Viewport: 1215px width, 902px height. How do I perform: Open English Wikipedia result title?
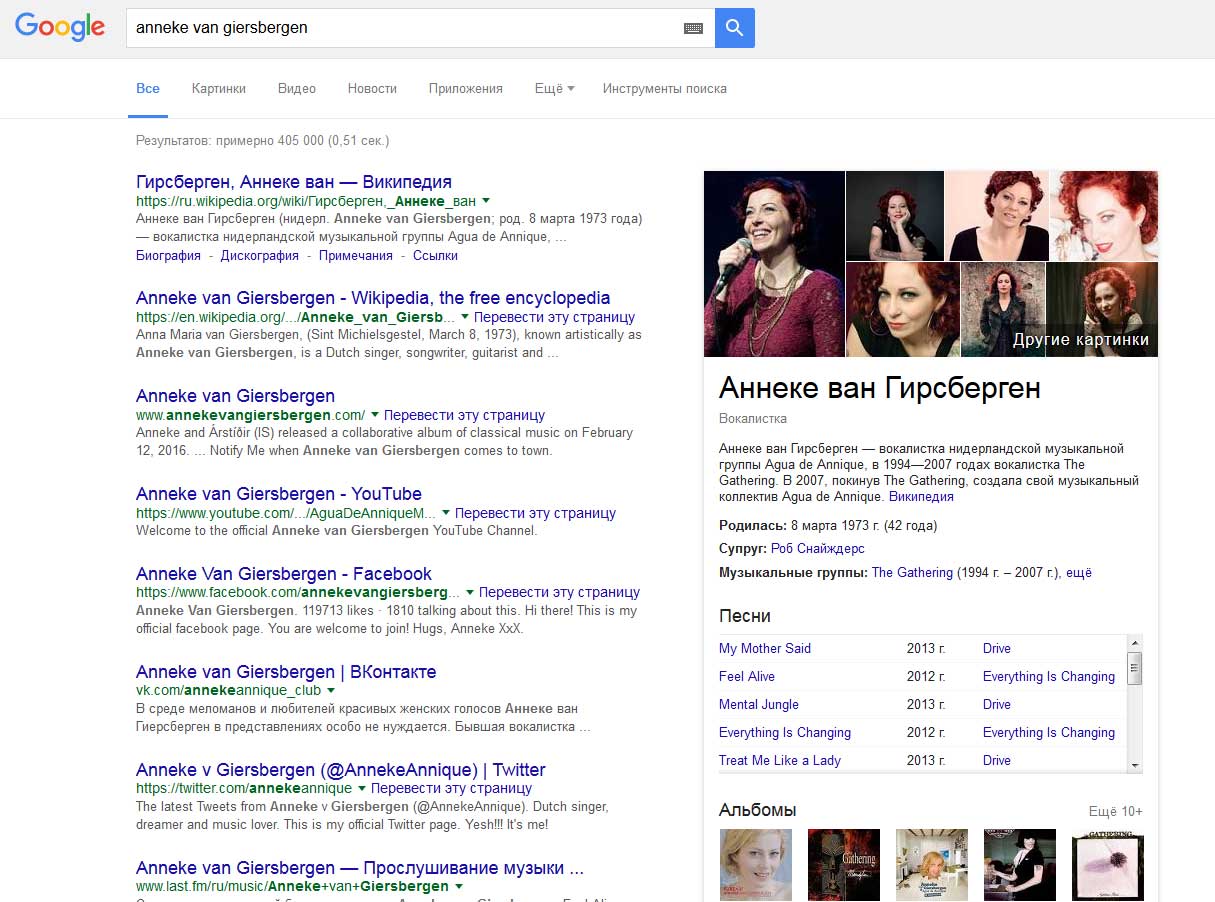(373, 298)
